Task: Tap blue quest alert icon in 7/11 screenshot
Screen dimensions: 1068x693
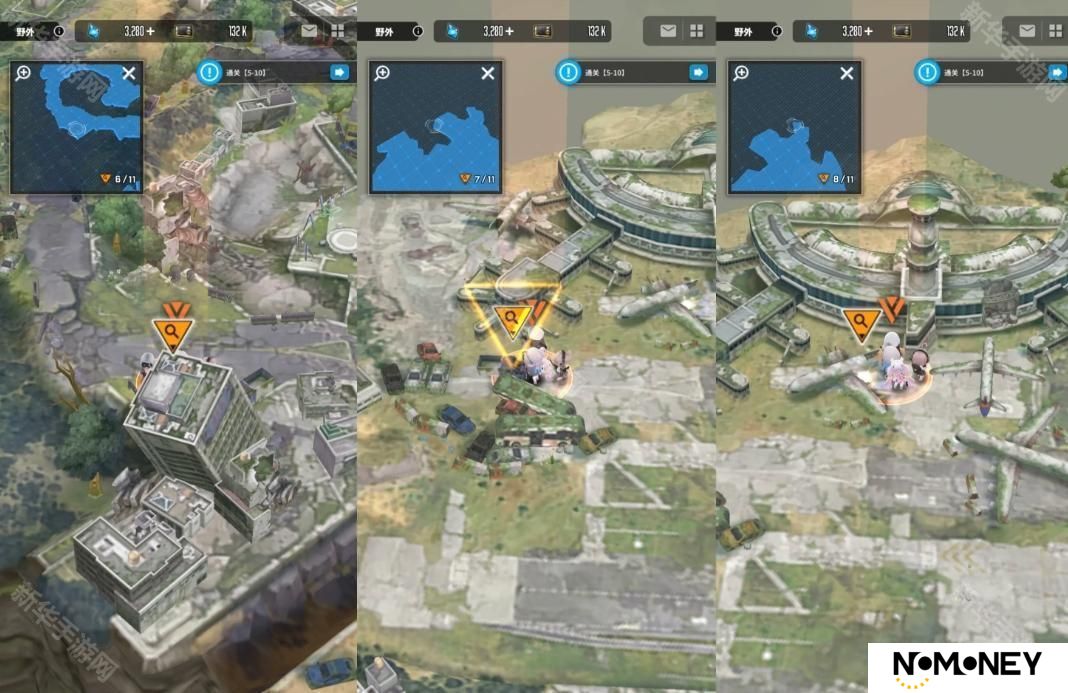Action: [x=568, y=72]
